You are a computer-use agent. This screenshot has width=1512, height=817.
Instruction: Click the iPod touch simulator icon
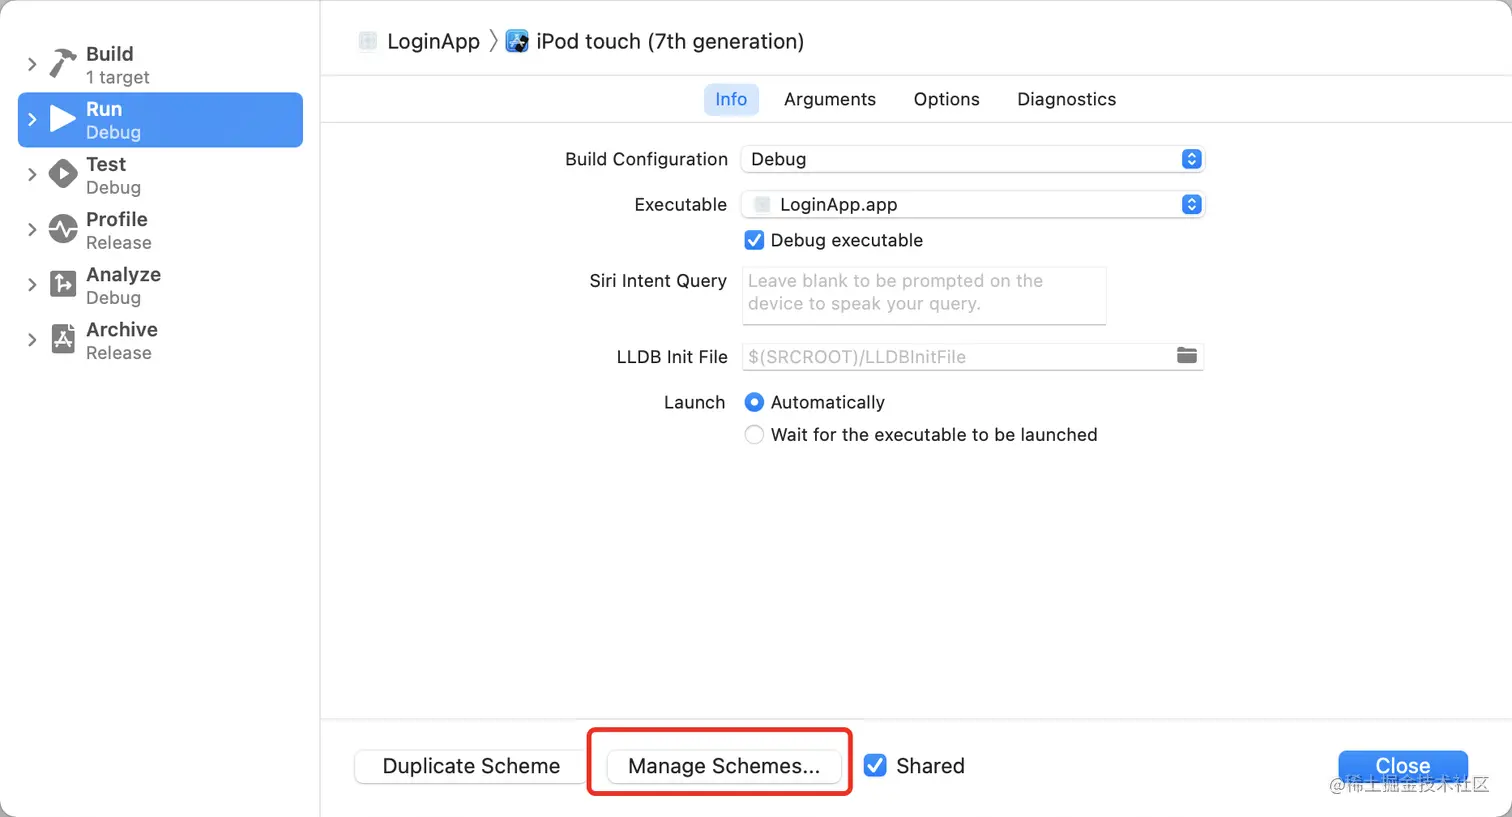click(517, 41)
